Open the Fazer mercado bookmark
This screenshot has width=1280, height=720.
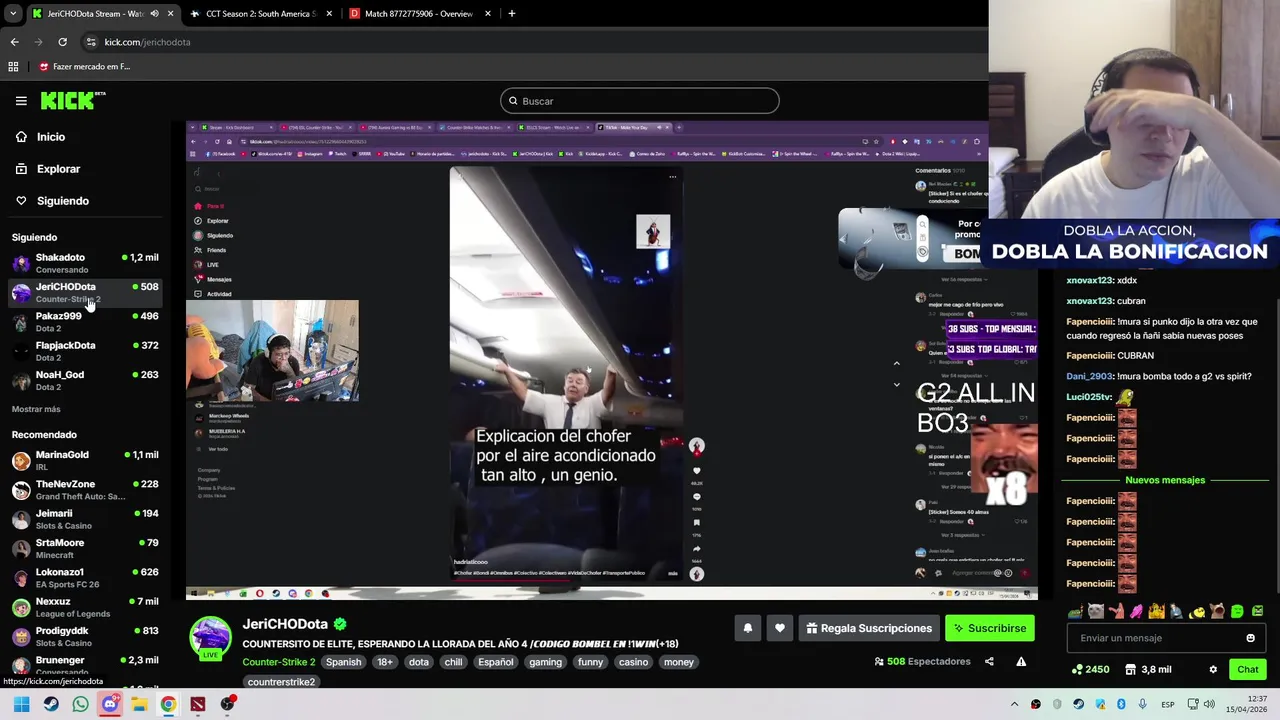click(84, 66)
